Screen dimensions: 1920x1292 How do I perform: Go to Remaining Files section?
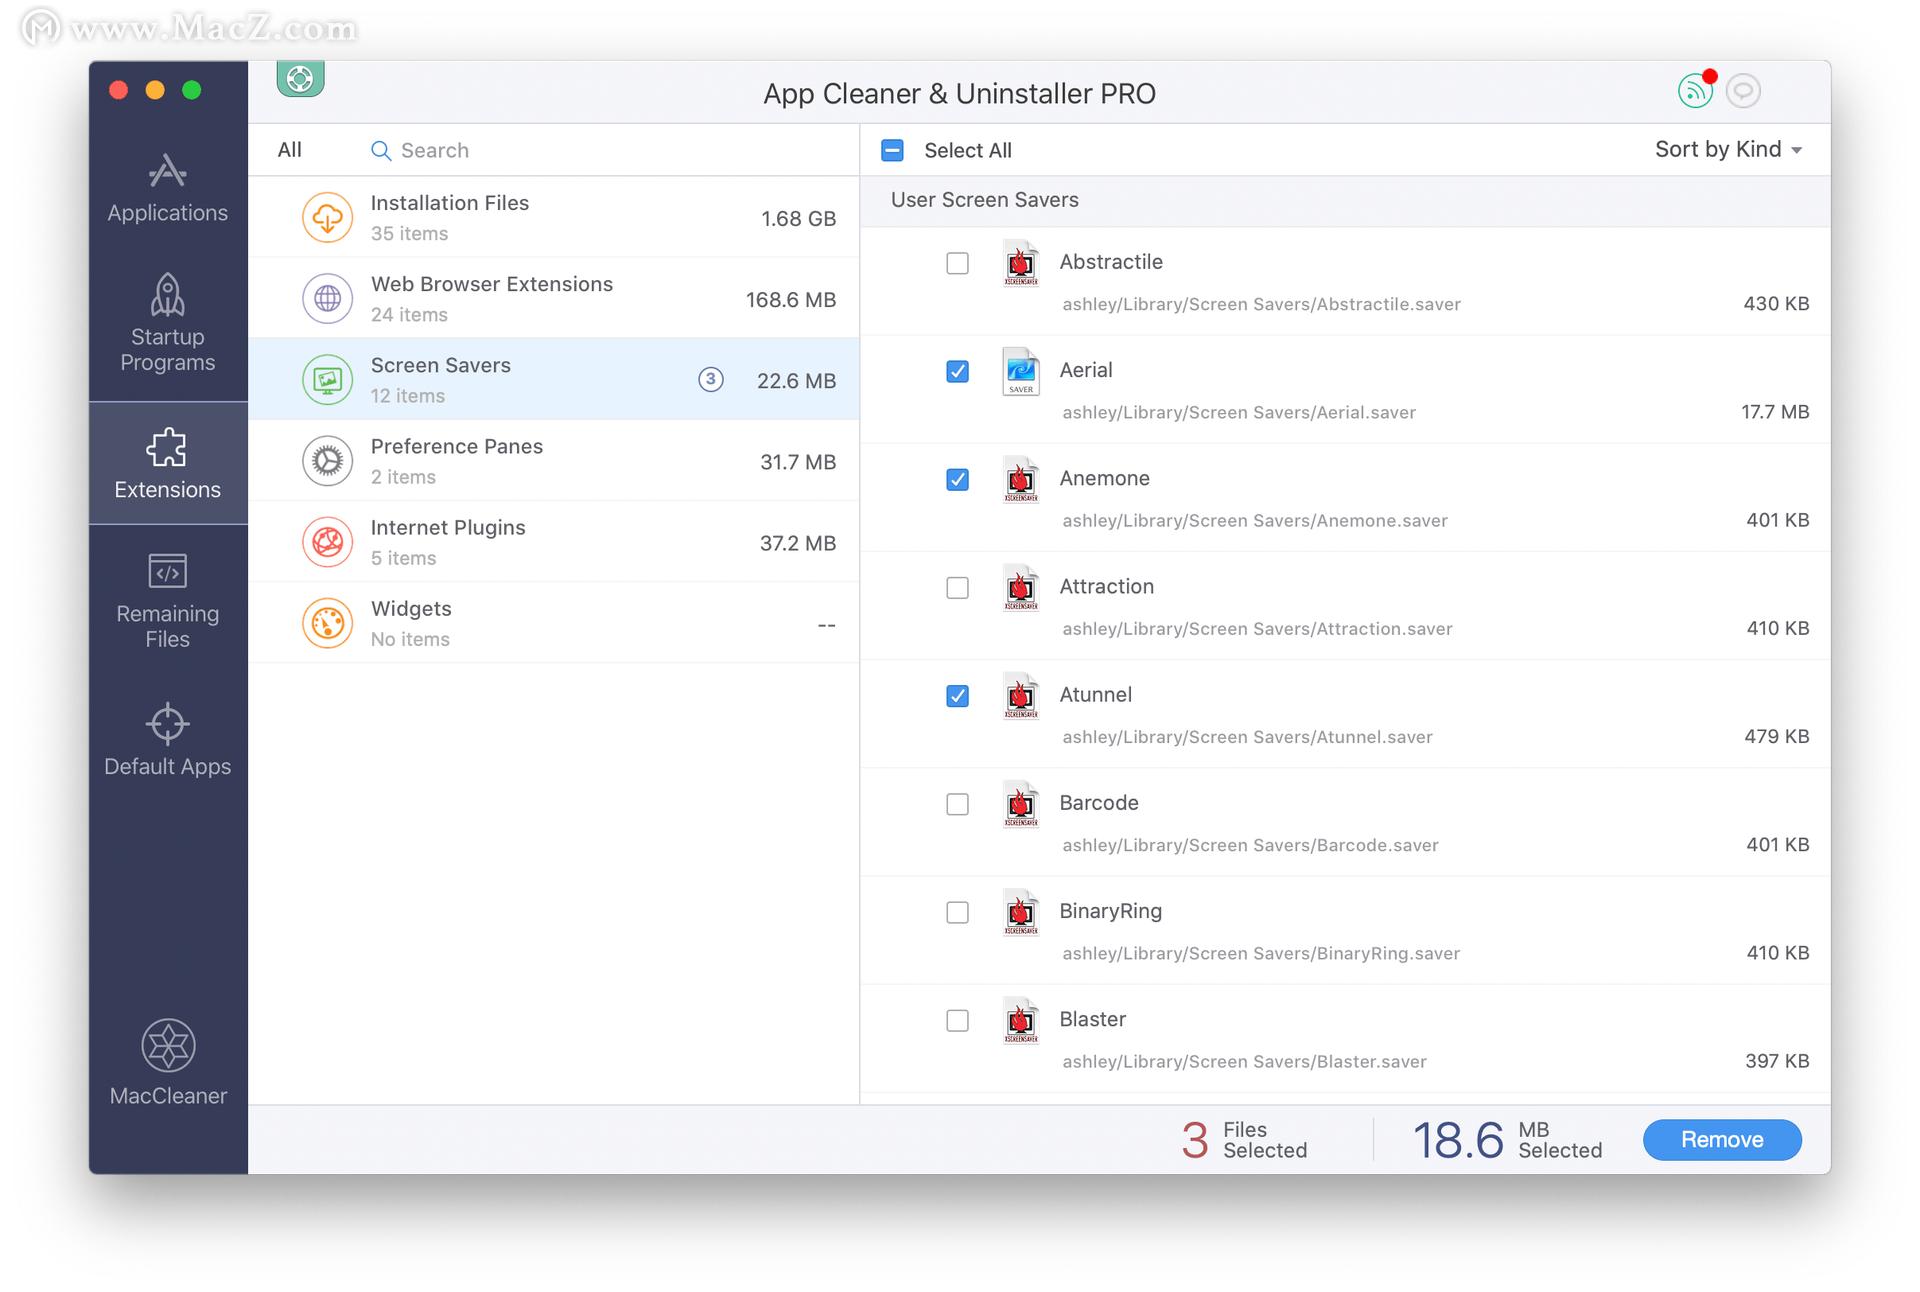[167, 600]
